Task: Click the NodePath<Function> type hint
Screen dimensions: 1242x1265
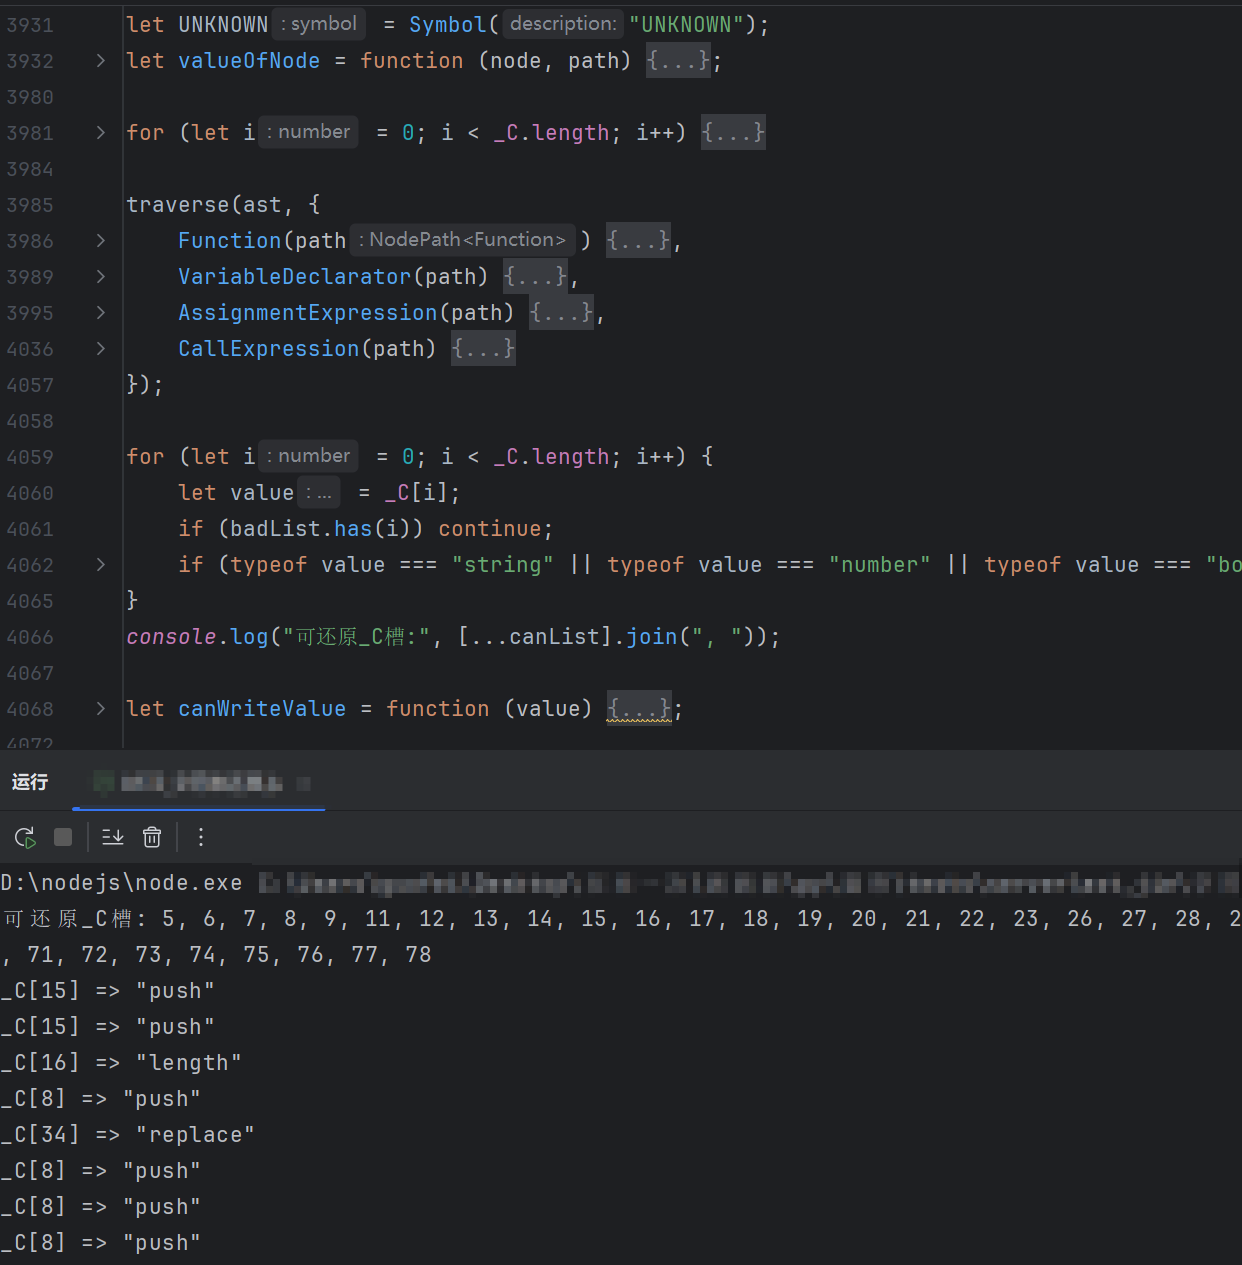Action: (x=462, y=240)
